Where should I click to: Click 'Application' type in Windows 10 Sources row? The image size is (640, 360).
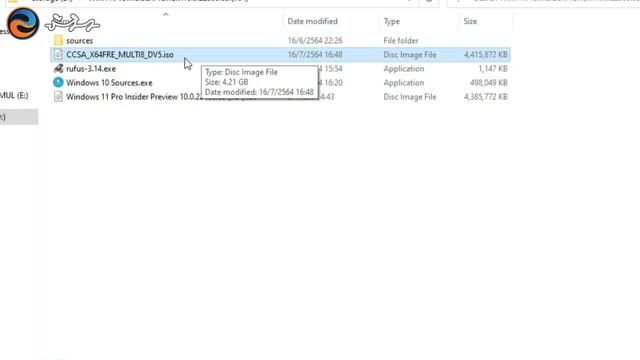[x=404, y=82]
